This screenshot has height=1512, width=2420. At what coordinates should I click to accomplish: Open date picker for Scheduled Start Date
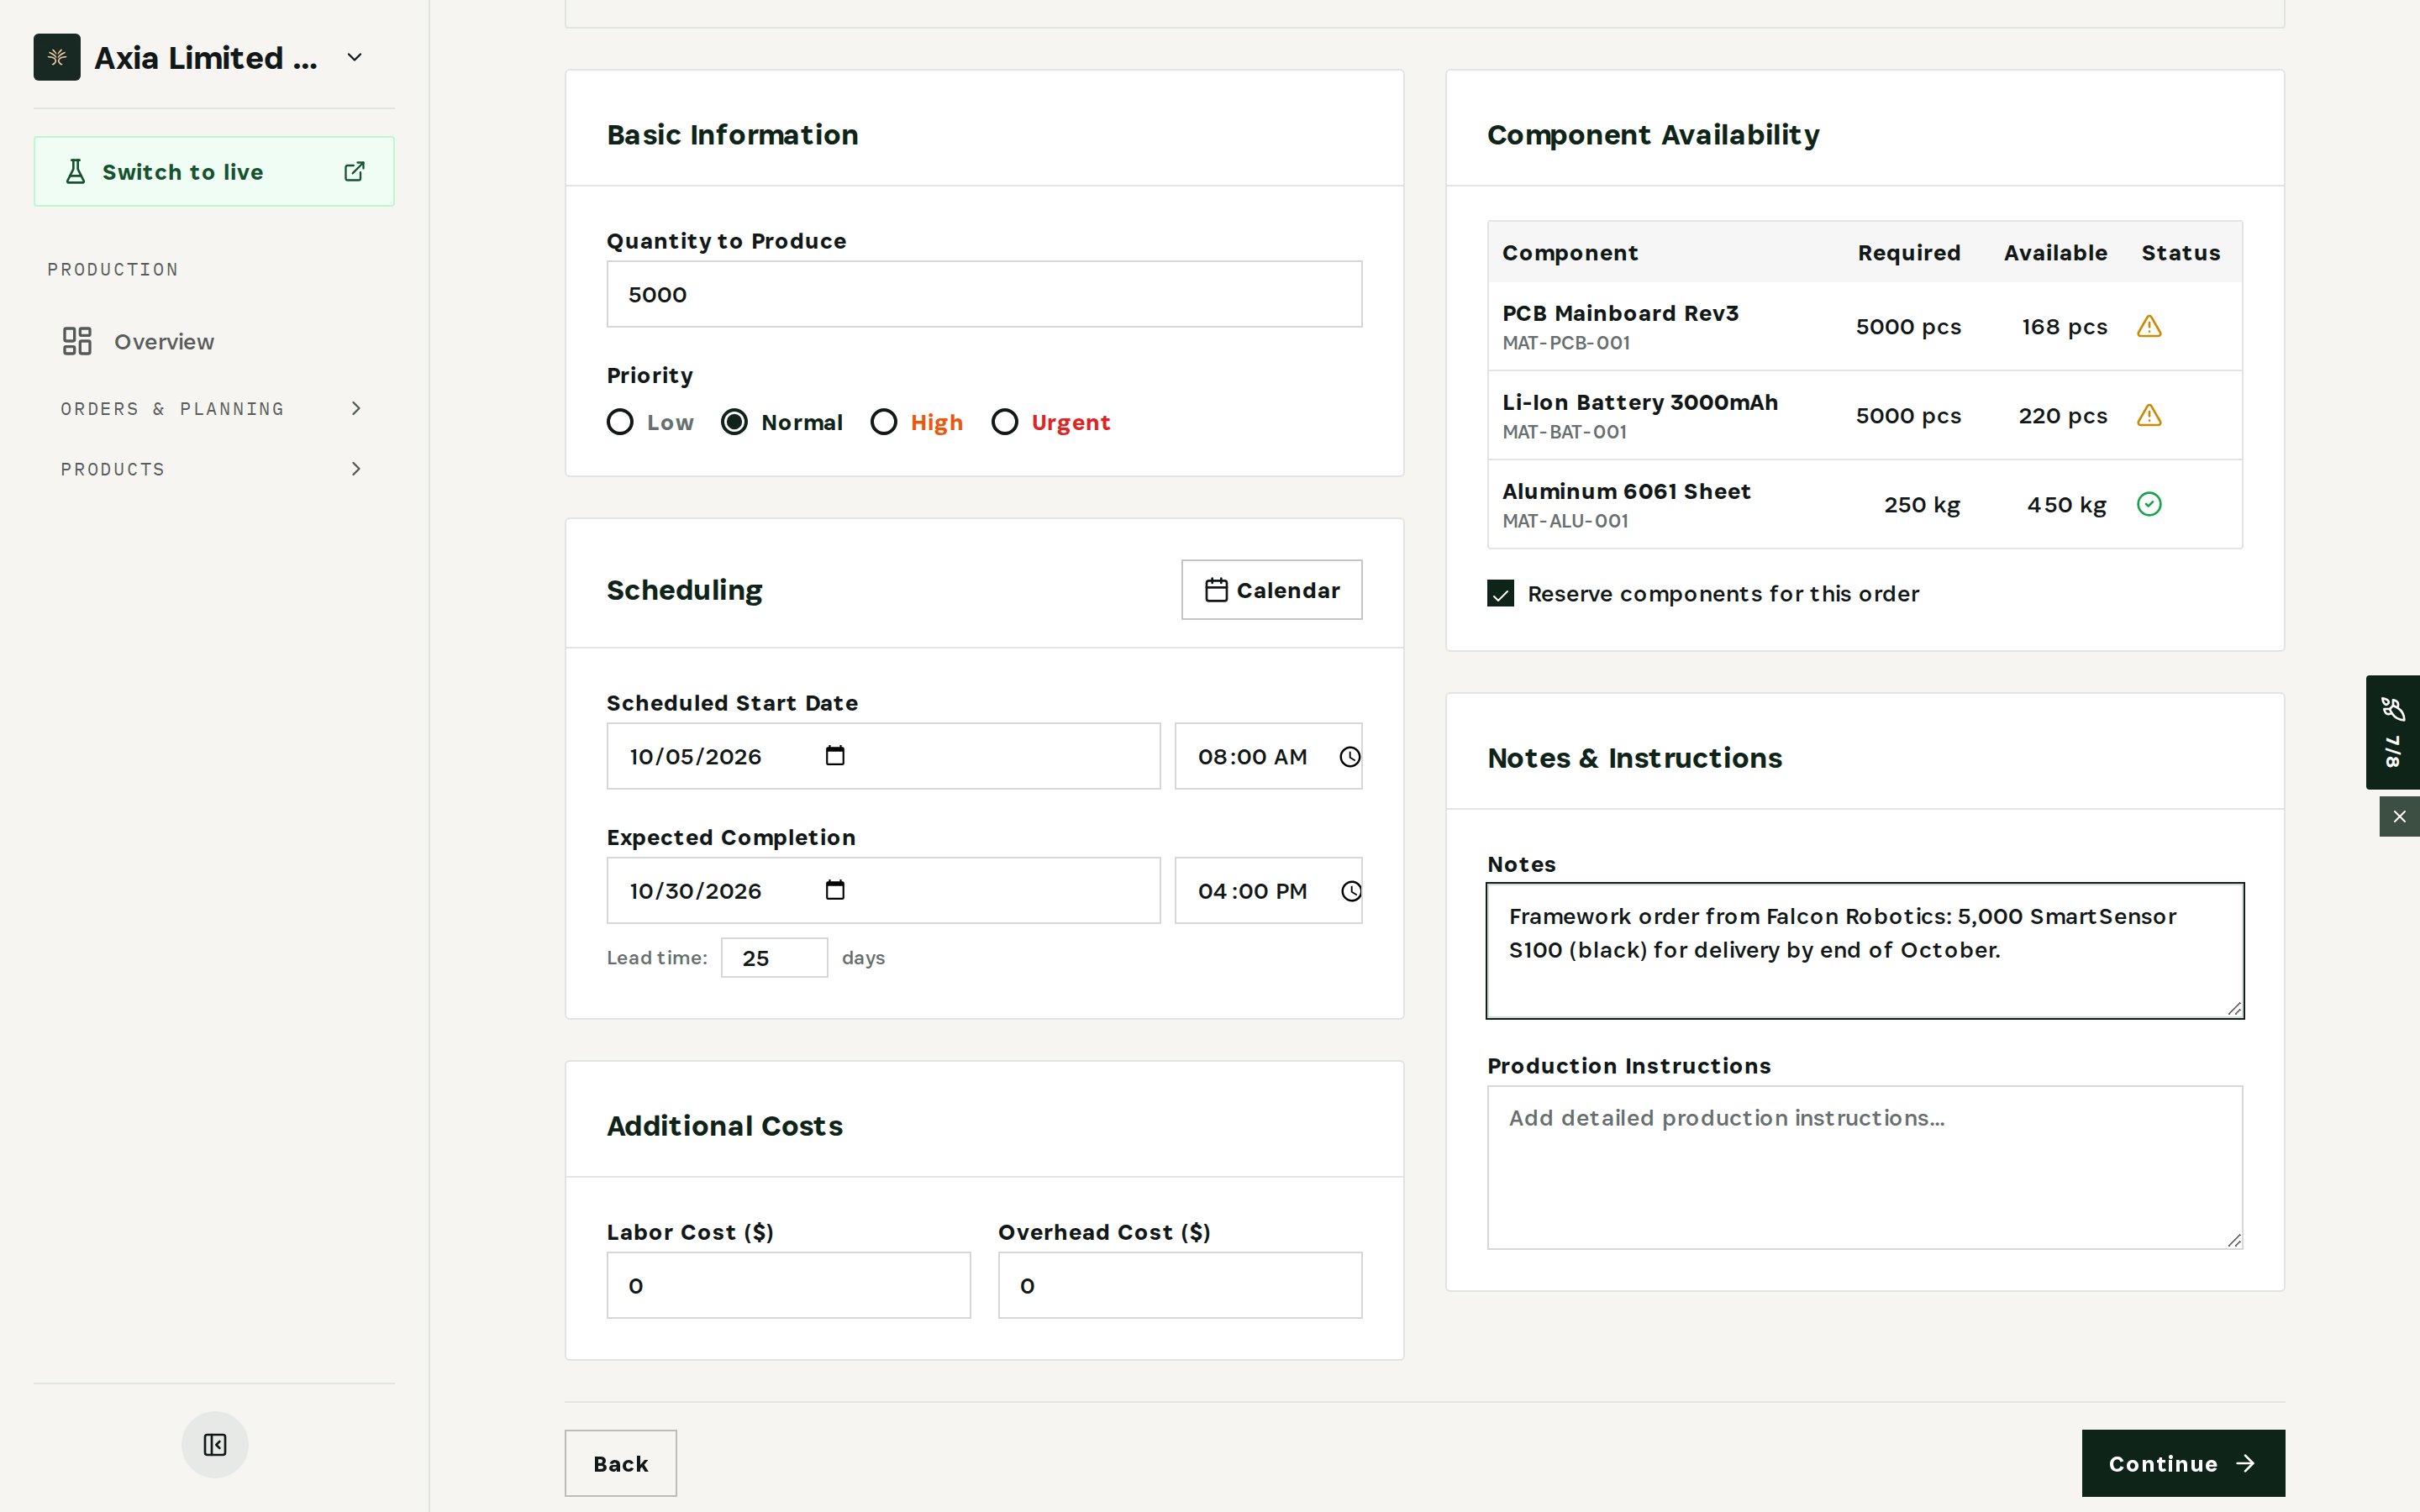point(835,756)
